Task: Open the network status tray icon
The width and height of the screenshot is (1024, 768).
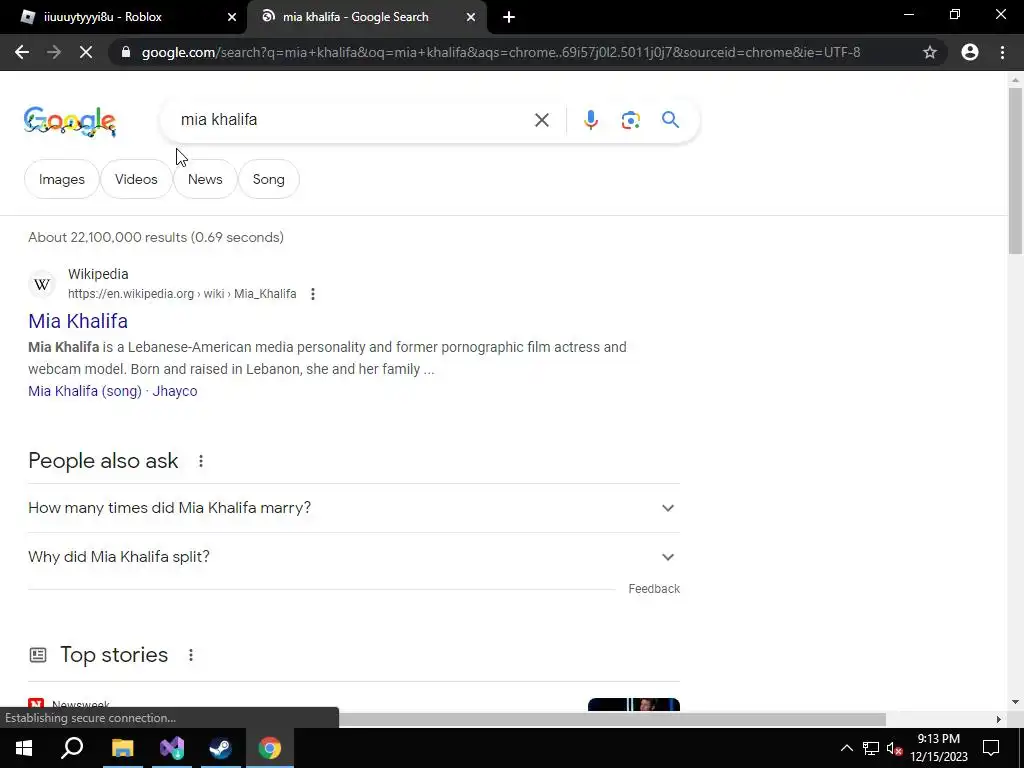Action: [x=871, y=748]
